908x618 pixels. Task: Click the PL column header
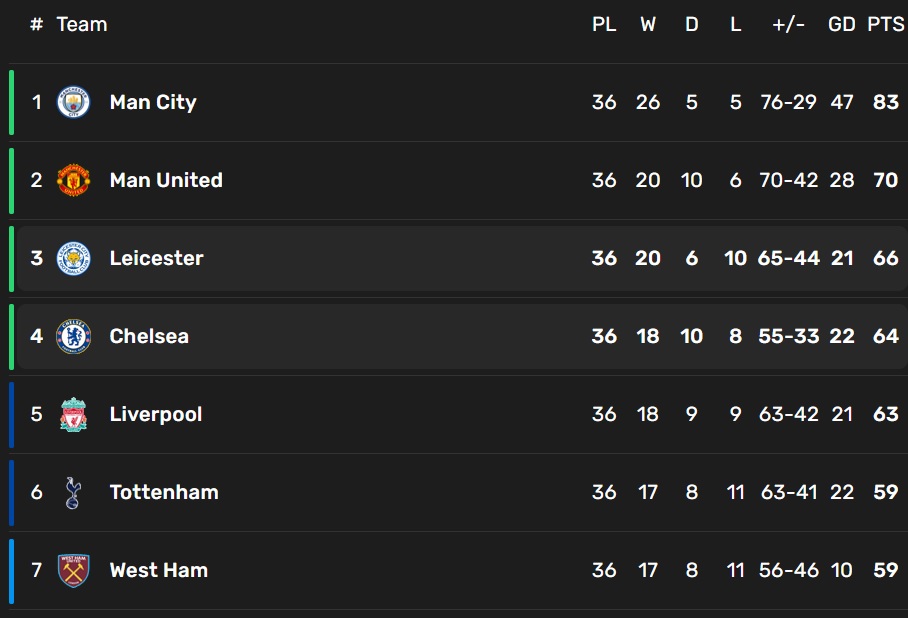point(604,24)
